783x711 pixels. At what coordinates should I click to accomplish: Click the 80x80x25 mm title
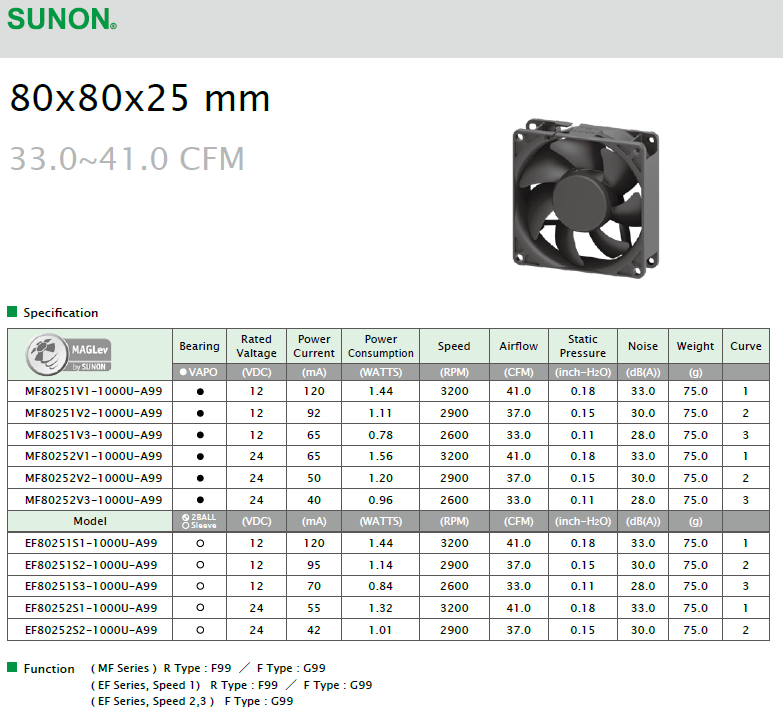pos(140,98)
